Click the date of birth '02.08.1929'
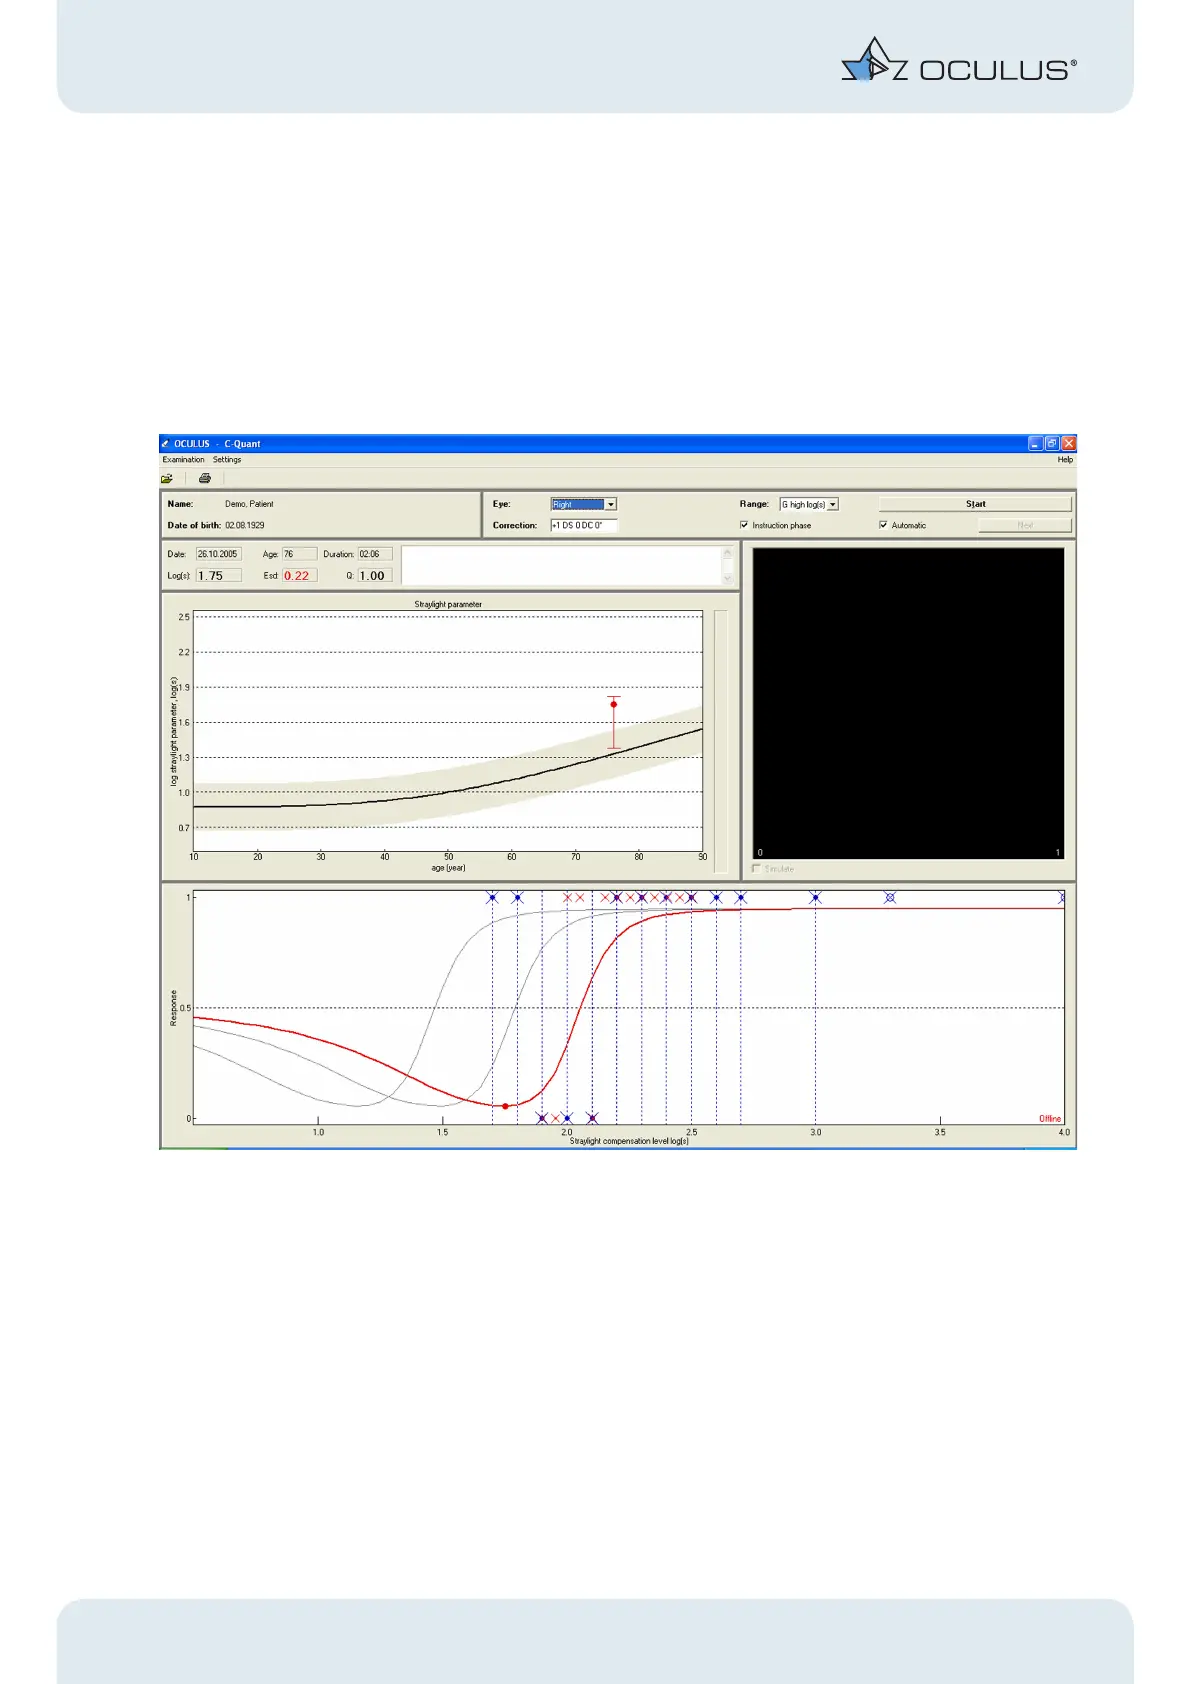1190x1684 pixels. (x=245, y=525)
